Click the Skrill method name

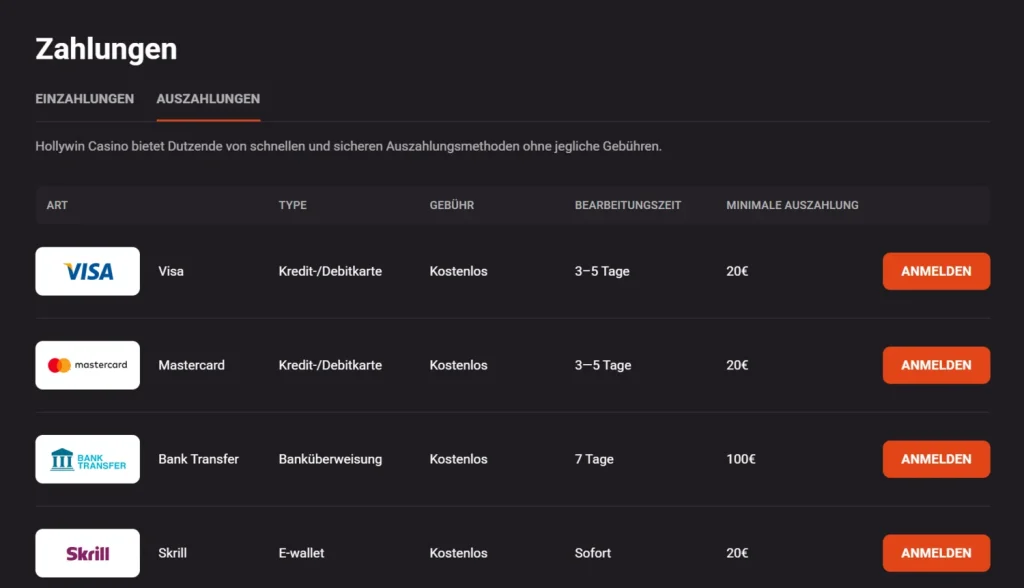pyautogui.click(x=172, y=553)
